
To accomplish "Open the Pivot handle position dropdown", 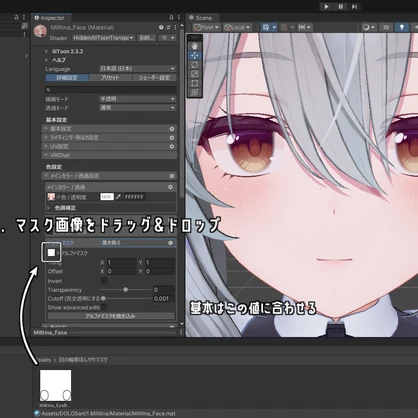I will [206, 27].
